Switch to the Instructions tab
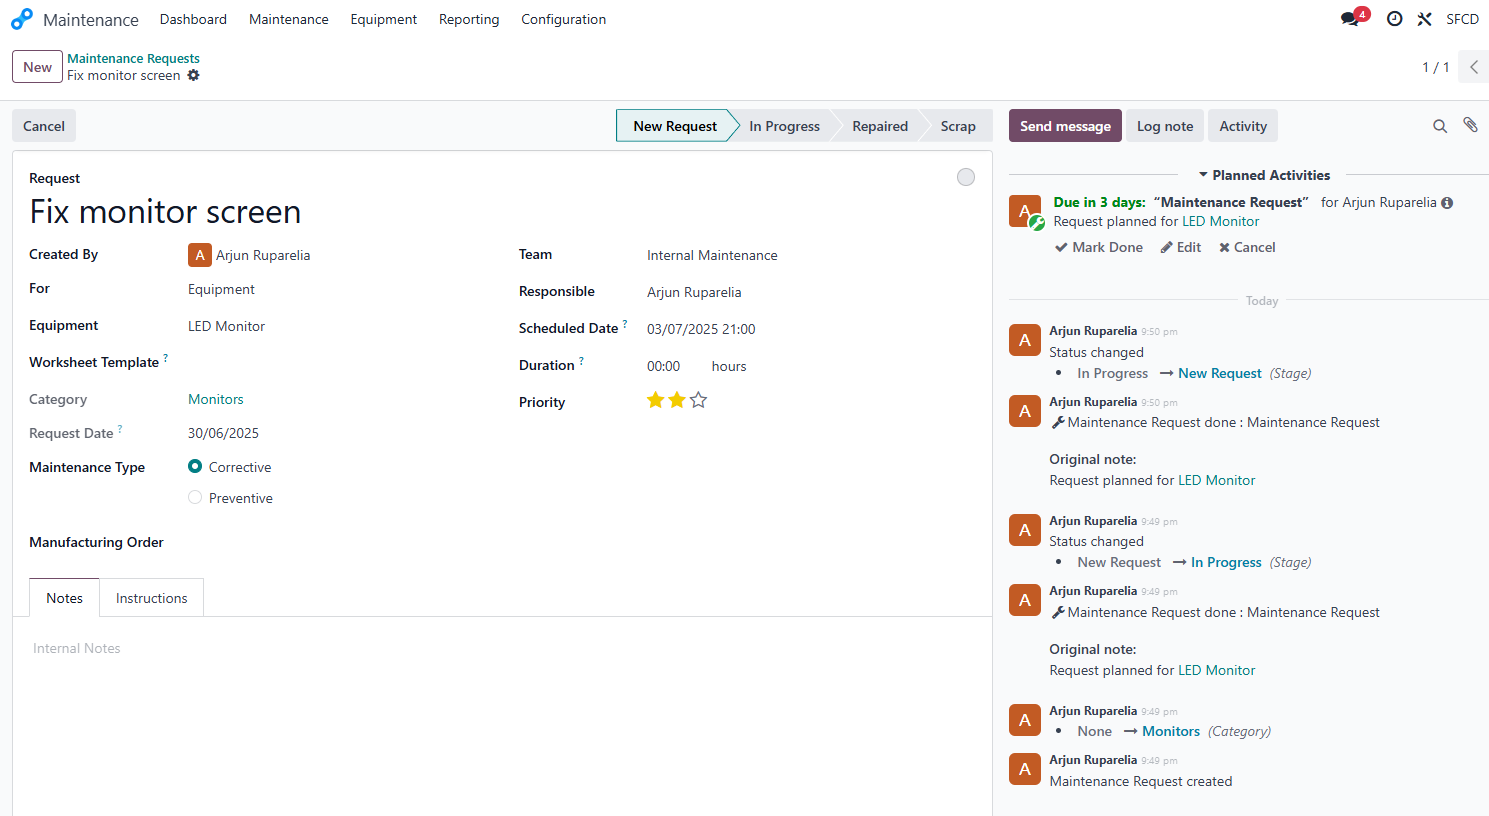 pos(151,597)
